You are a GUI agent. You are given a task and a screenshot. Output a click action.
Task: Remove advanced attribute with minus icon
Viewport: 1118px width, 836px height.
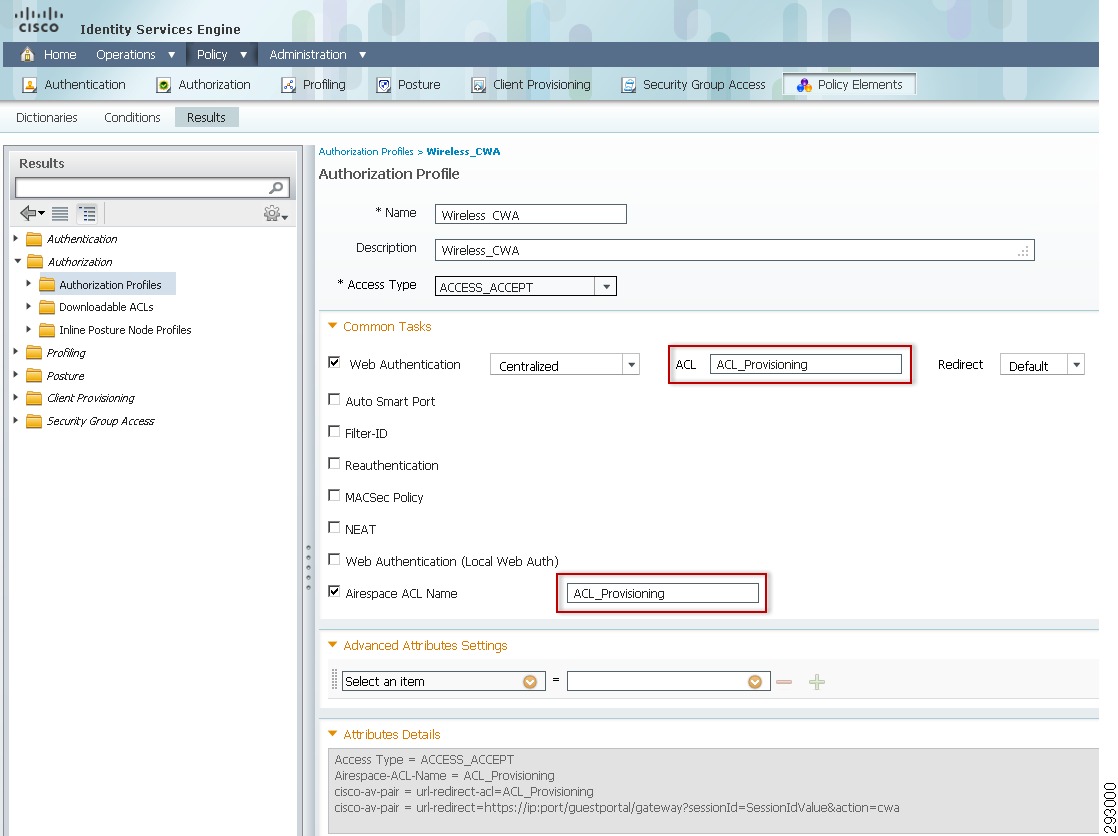click(784, 682)
